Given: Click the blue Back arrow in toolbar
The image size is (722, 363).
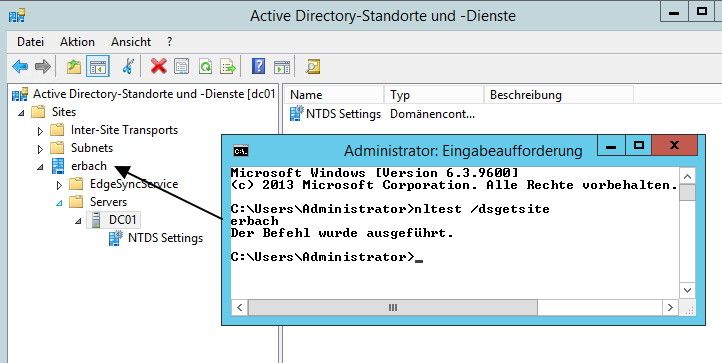Looking at the screenshot, I should click(20, 67).
